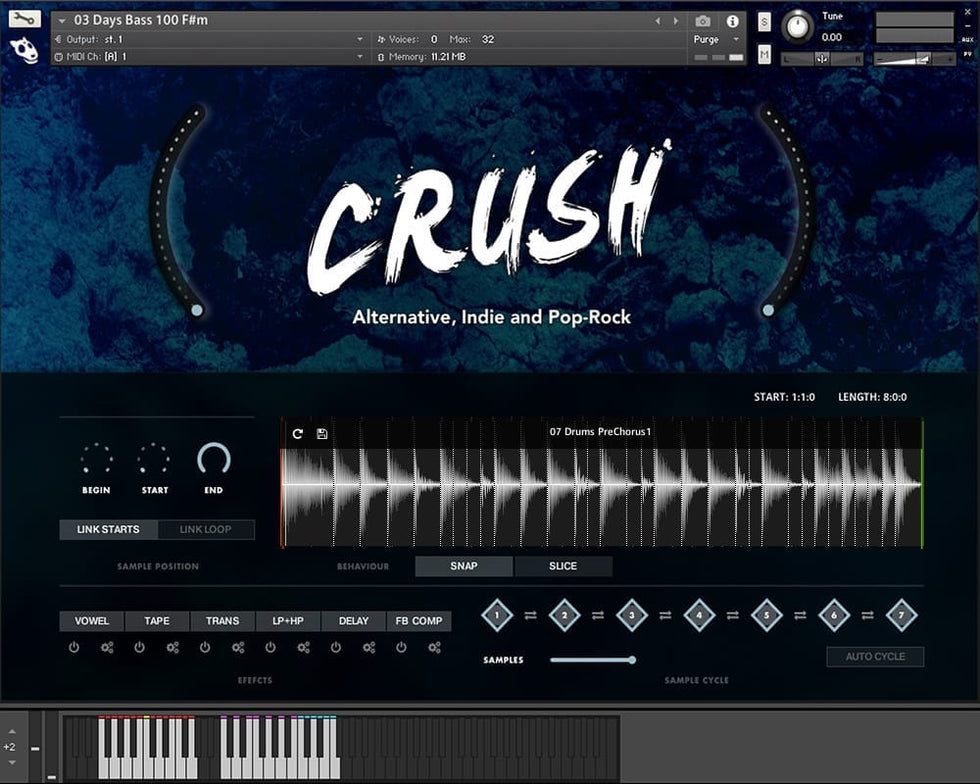Open settings gears under the VOWEL effect
This screenshot has height=784, width=980.
(107, 648)
